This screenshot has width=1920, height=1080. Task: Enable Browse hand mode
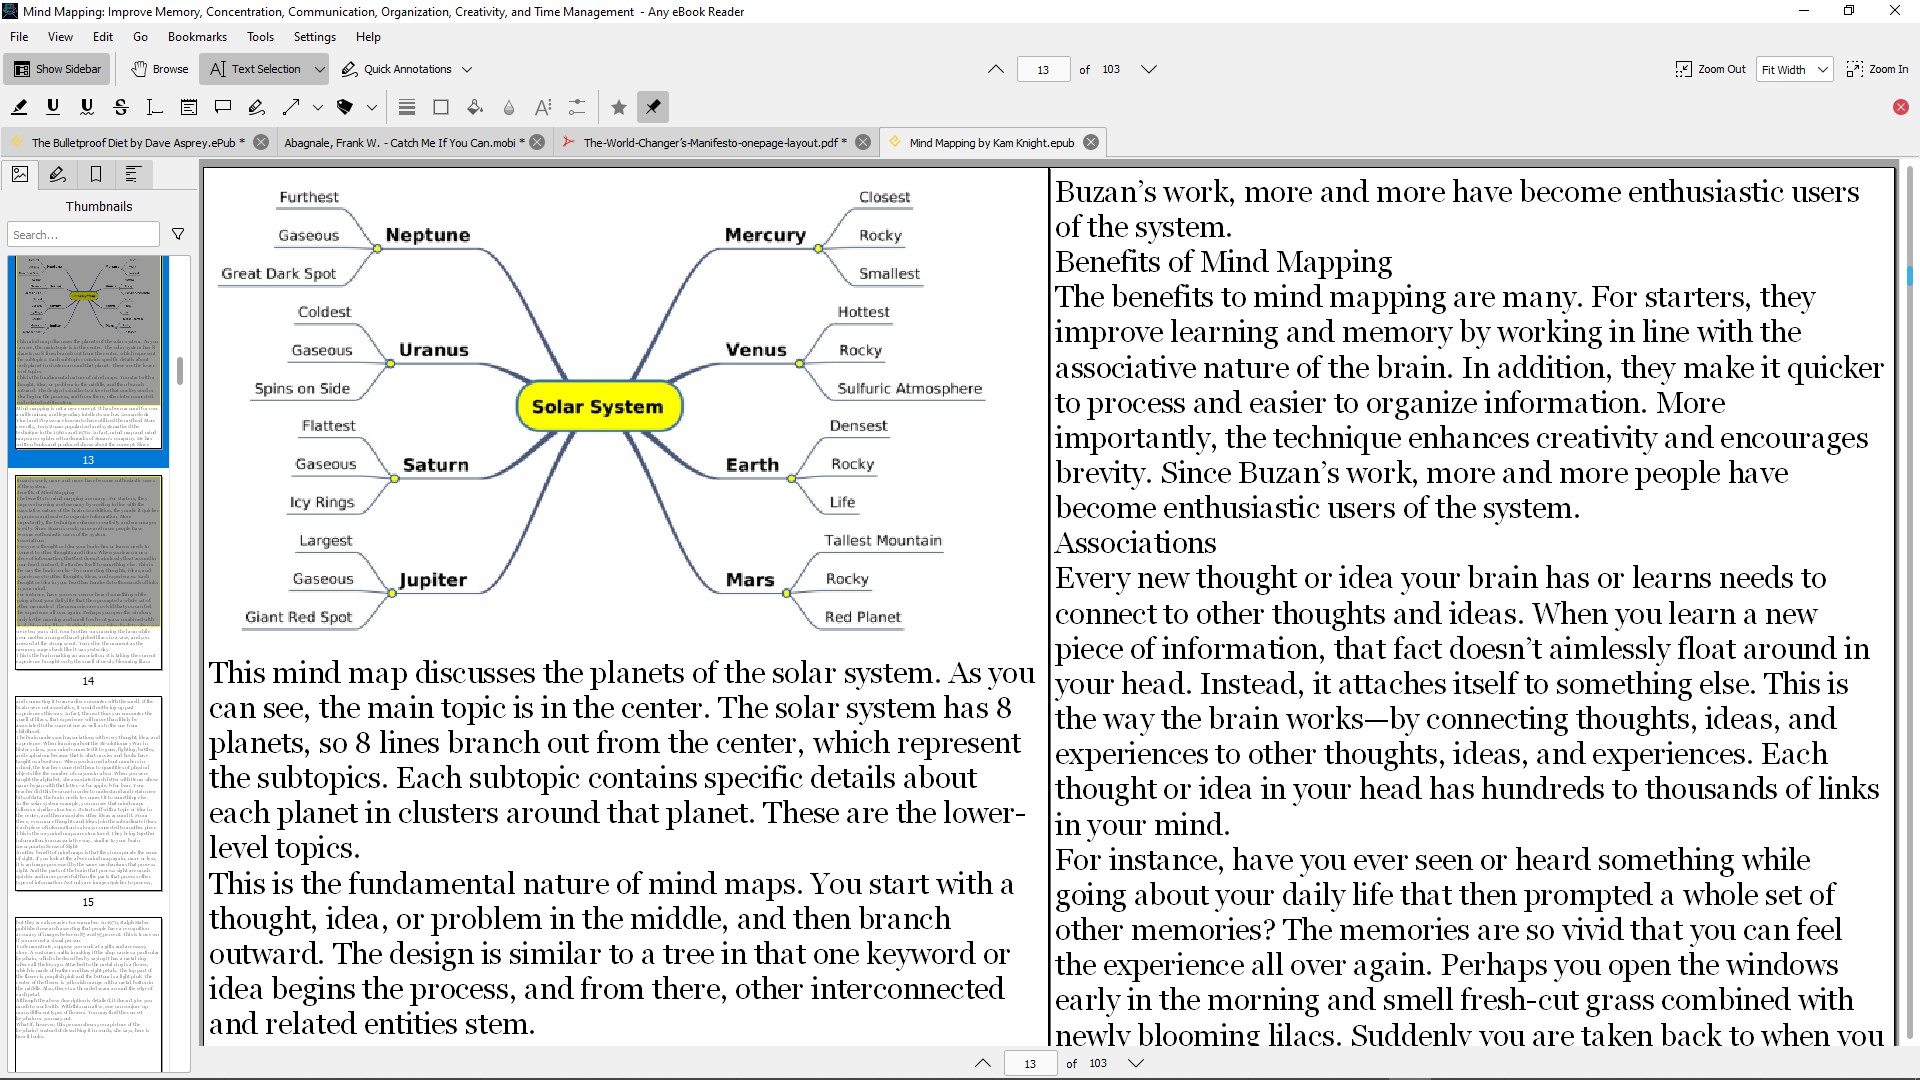click(x=160, y=69)
